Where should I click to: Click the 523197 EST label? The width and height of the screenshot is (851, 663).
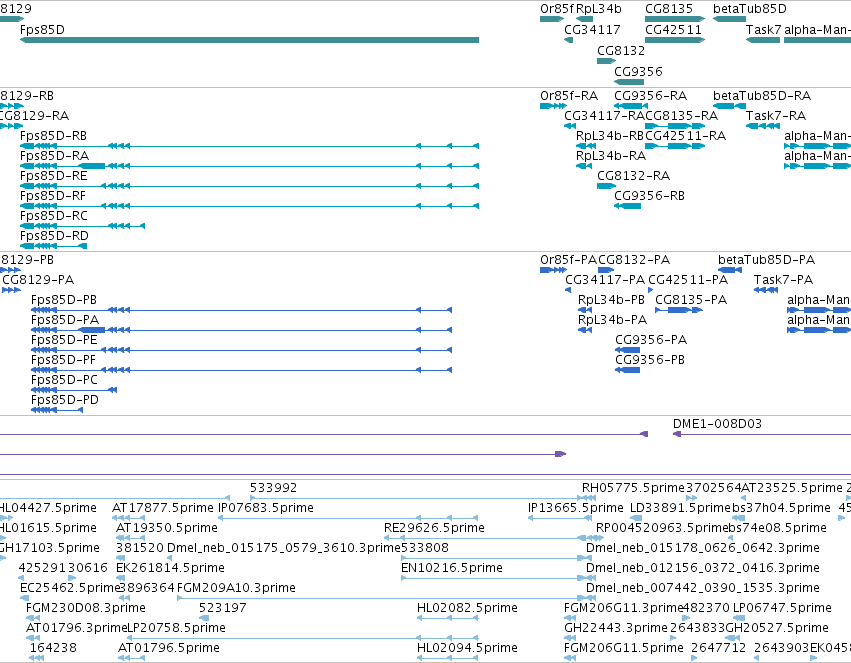tap(223, 608)
